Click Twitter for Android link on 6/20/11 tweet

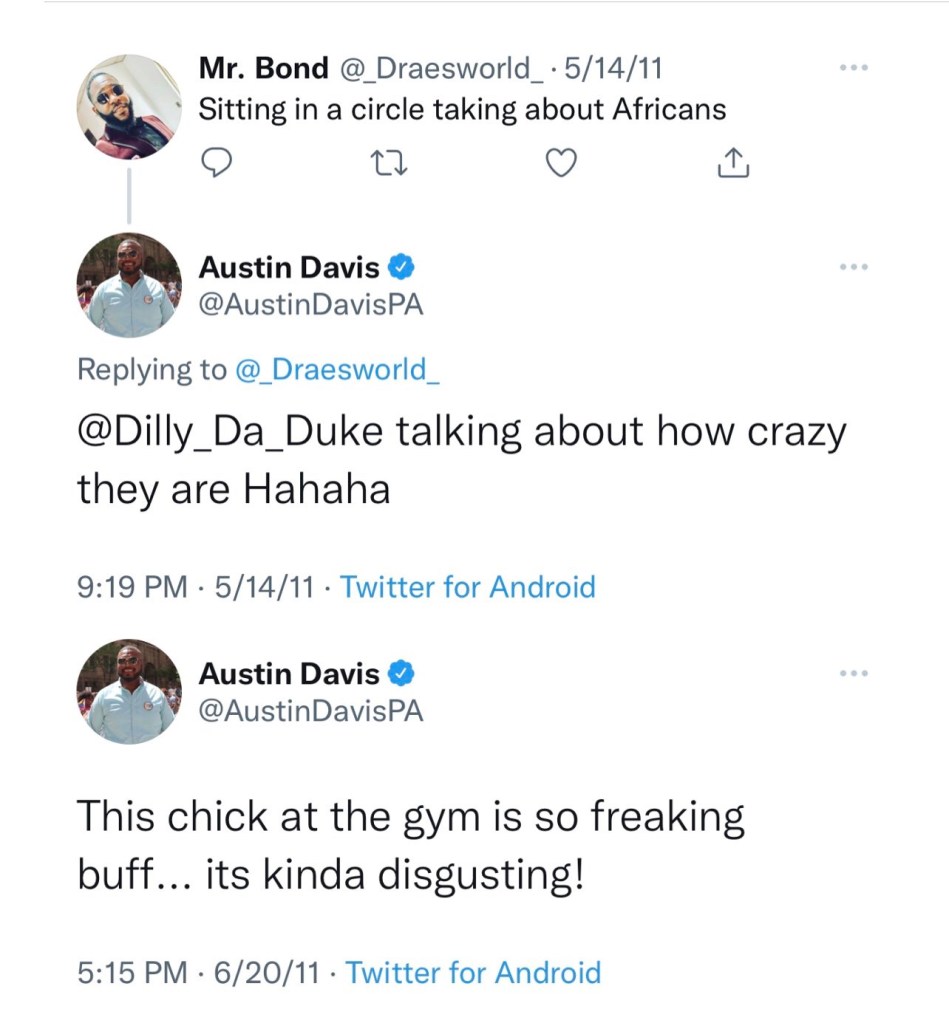473,972
